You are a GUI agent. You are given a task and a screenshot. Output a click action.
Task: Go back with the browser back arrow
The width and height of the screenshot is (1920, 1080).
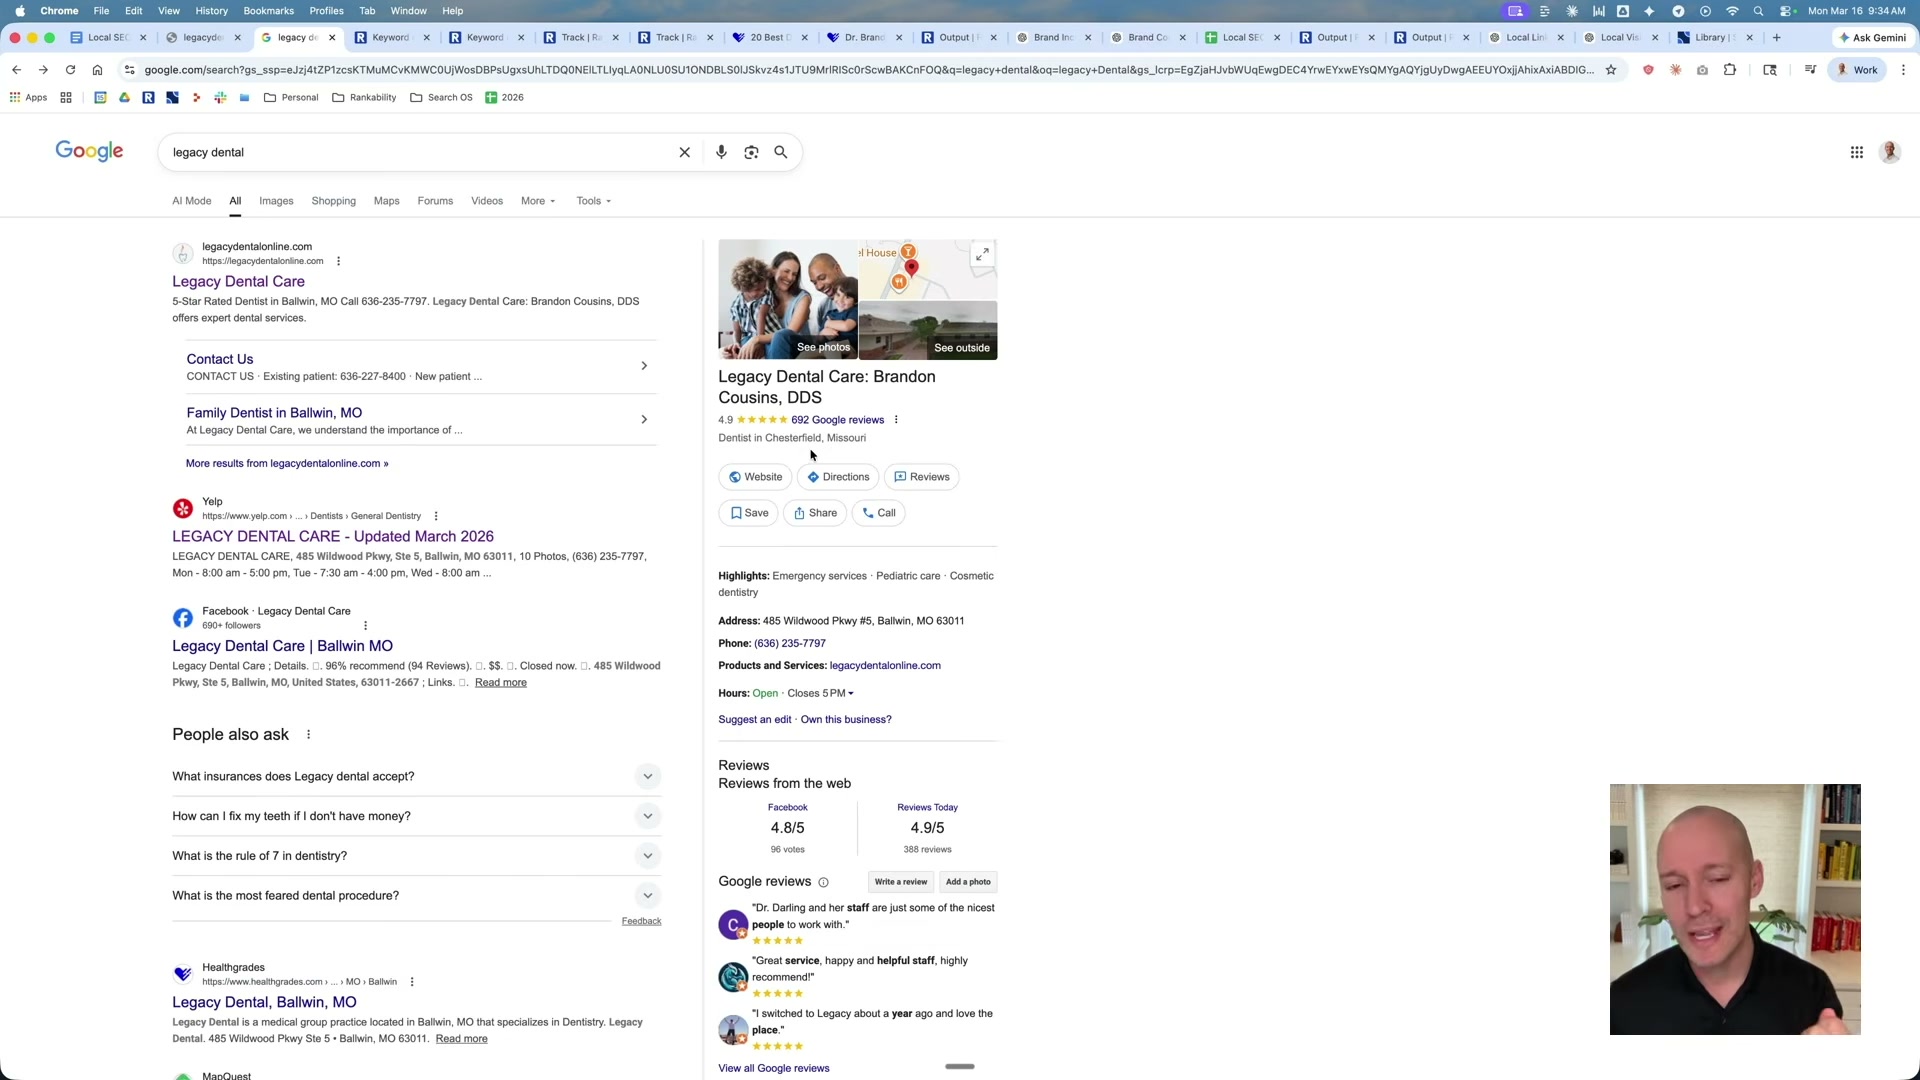[17, 70]
